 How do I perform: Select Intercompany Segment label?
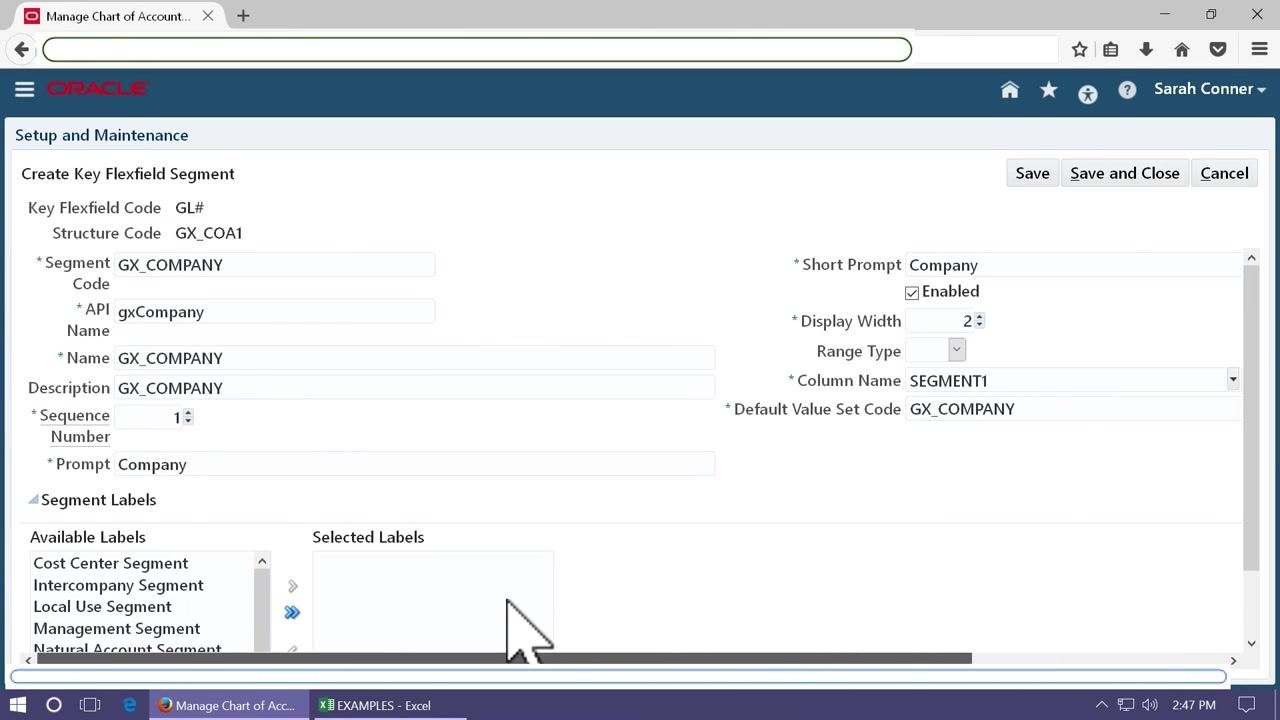coord(118,585)
